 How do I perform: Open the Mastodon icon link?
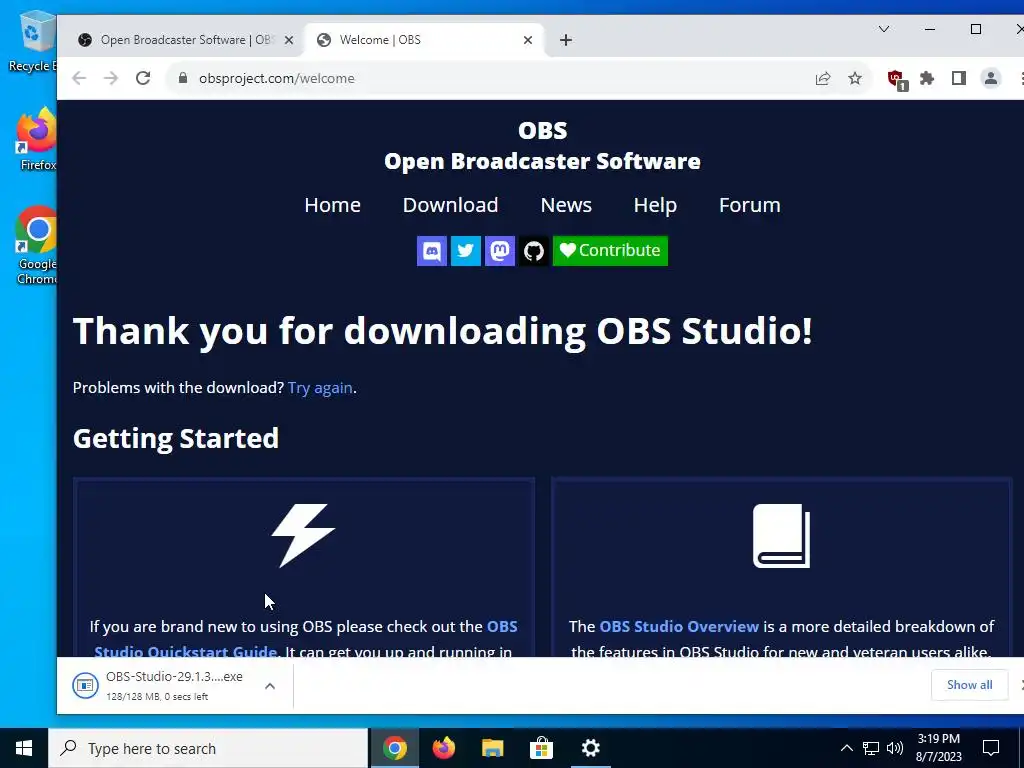(500, 251)
